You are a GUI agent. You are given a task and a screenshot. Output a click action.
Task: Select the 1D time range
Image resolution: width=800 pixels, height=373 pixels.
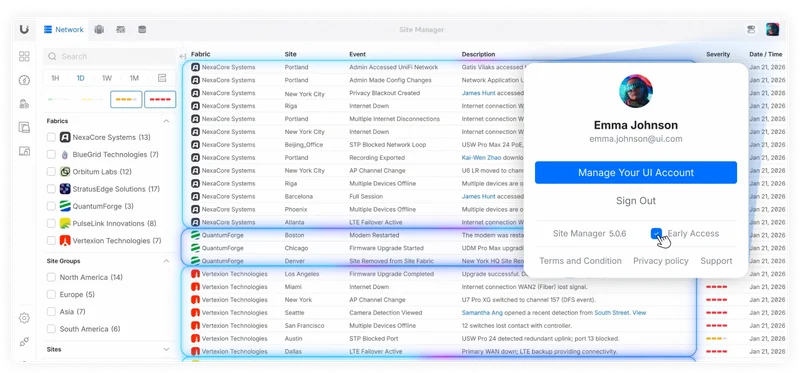click(81, 78)
